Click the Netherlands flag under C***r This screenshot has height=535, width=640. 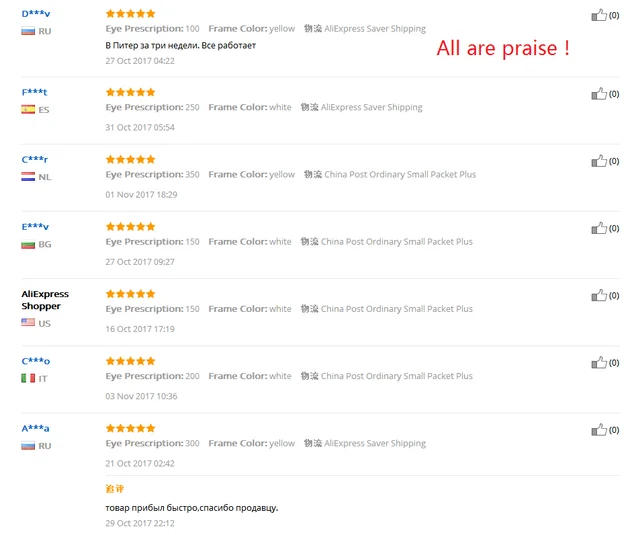pos(28,177)
